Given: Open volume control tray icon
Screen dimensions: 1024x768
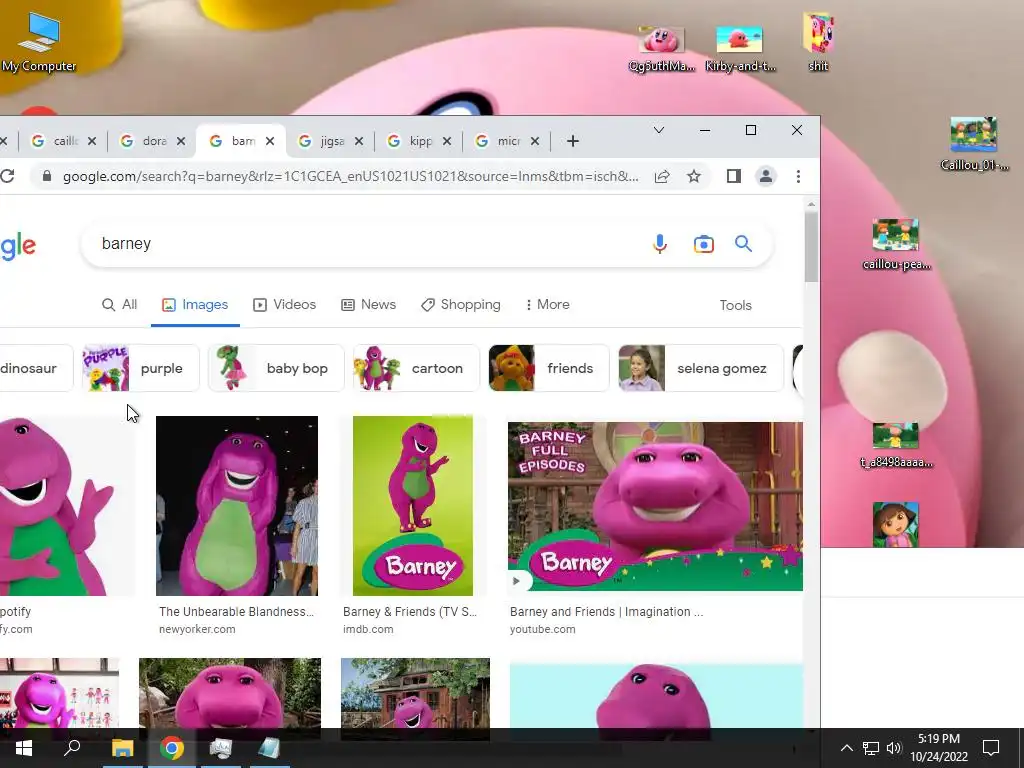Looking at the screenshot, I should (x=894, y=748).
